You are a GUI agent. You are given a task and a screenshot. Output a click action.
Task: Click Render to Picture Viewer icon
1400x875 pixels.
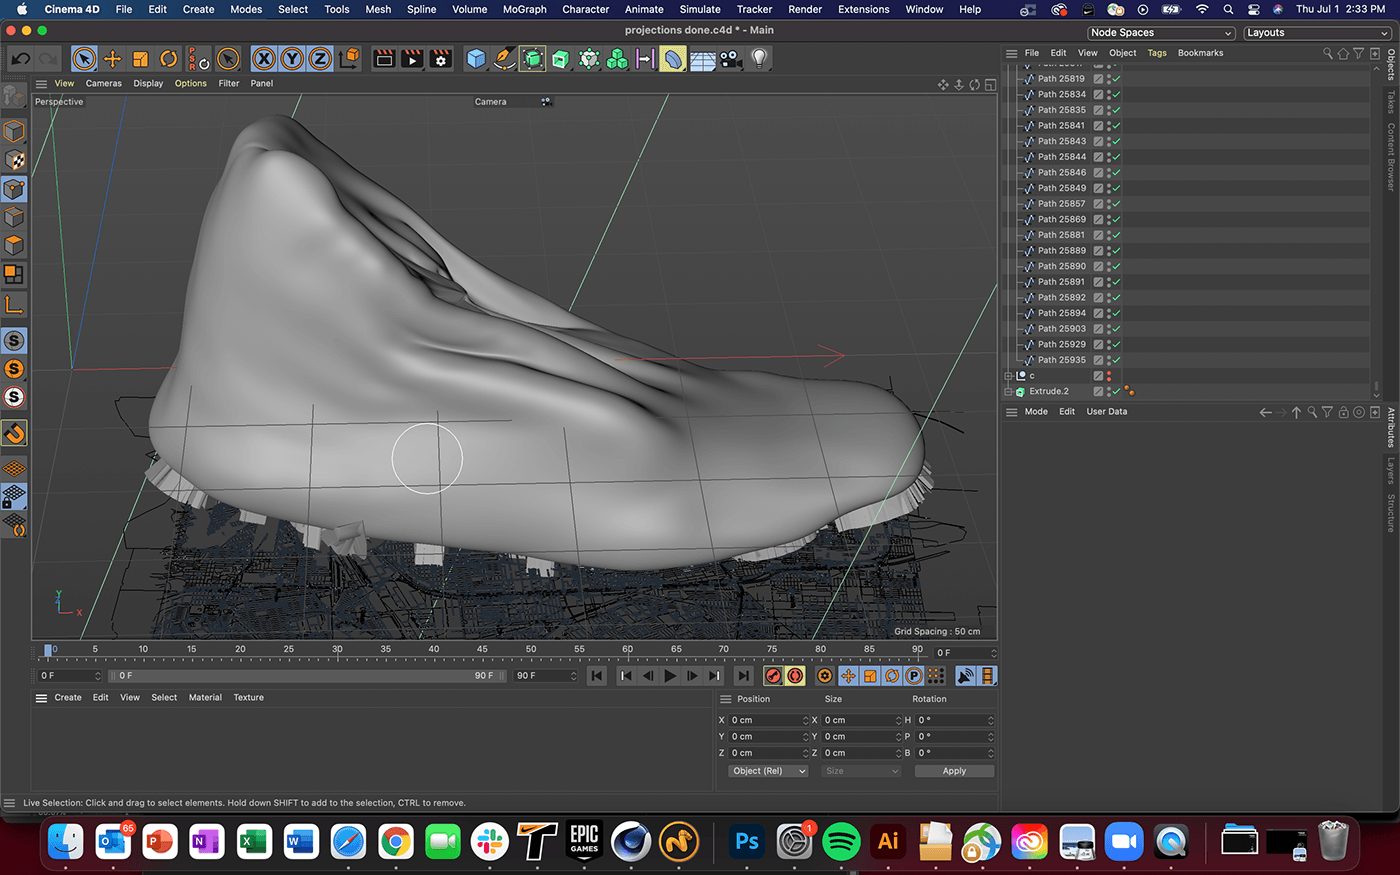point(412,59)
